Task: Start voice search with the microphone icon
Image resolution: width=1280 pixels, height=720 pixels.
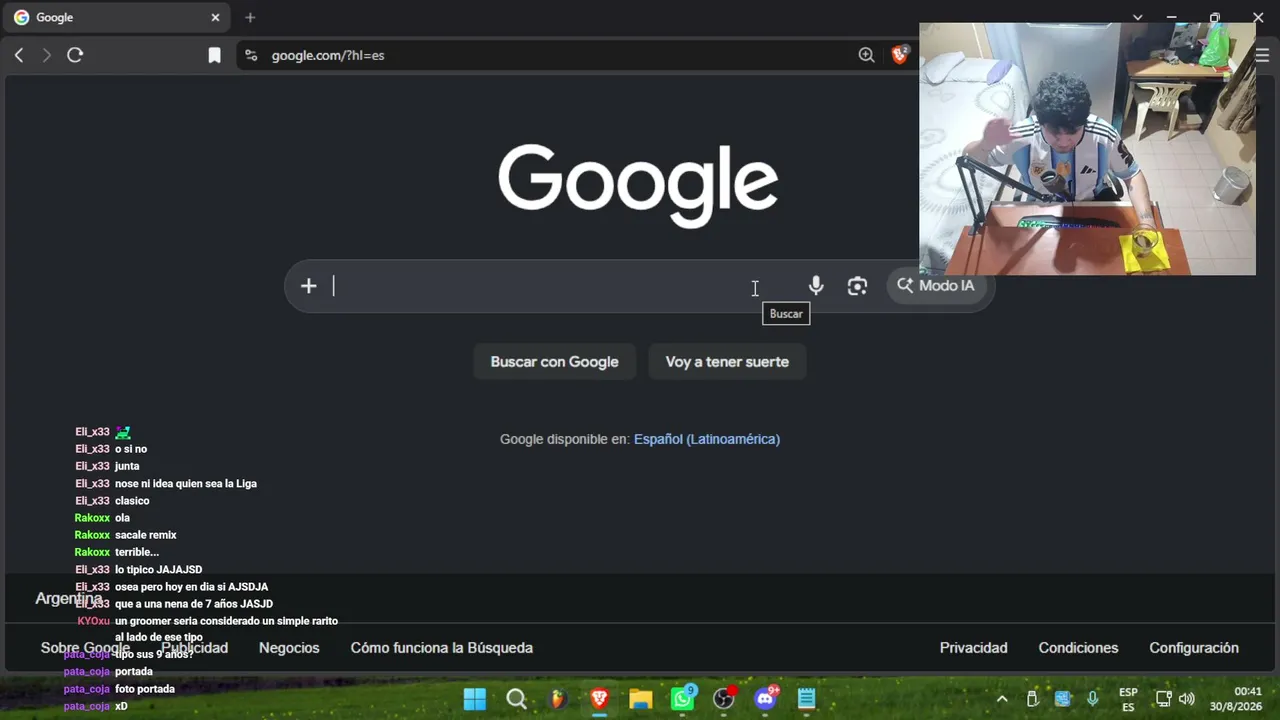Action: point(816,286)
